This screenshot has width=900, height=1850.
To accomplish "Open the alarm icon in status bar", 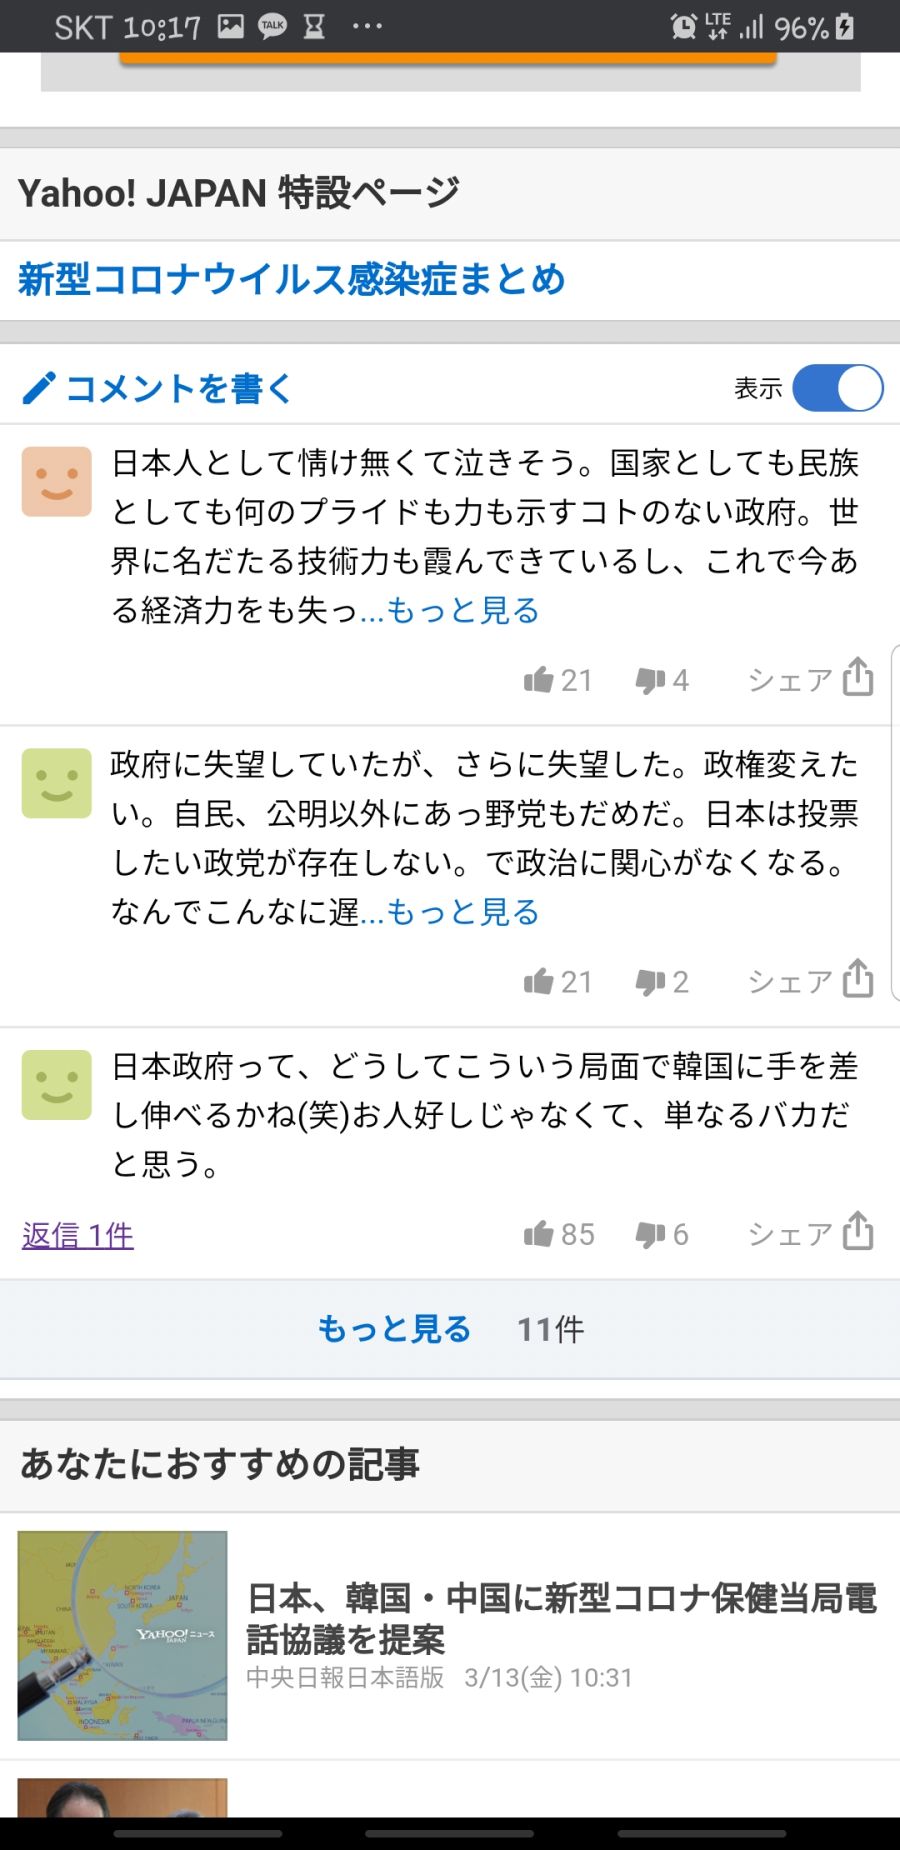I will [683, 26].
